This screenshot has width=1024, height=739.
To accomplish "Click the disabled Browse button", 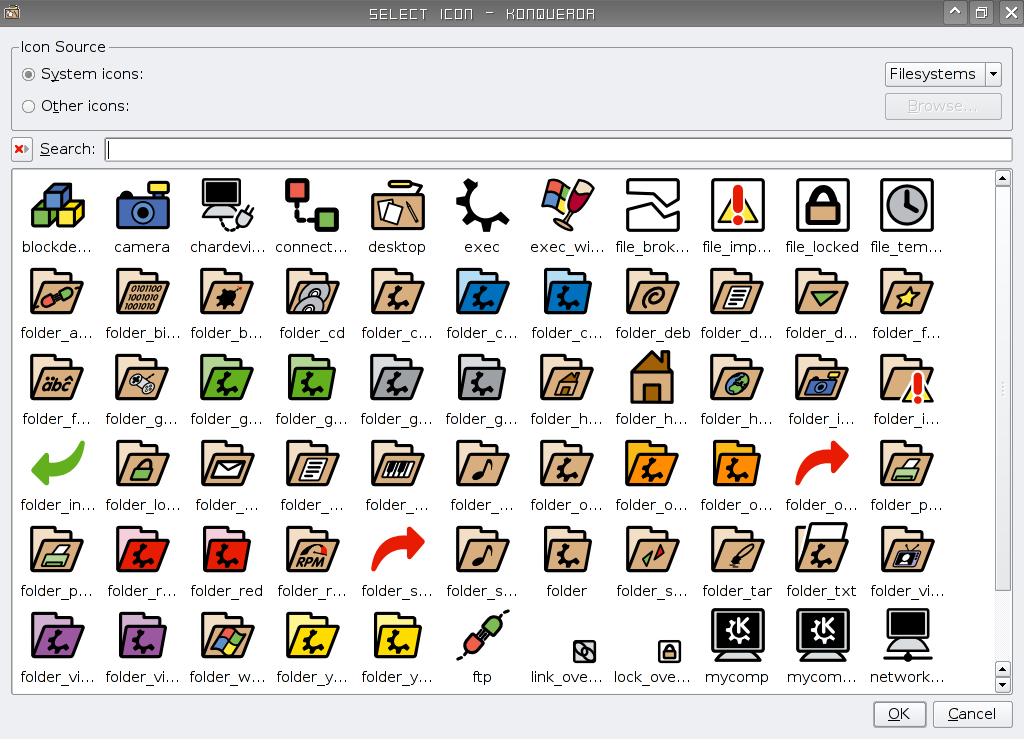I will click(943, 106).
